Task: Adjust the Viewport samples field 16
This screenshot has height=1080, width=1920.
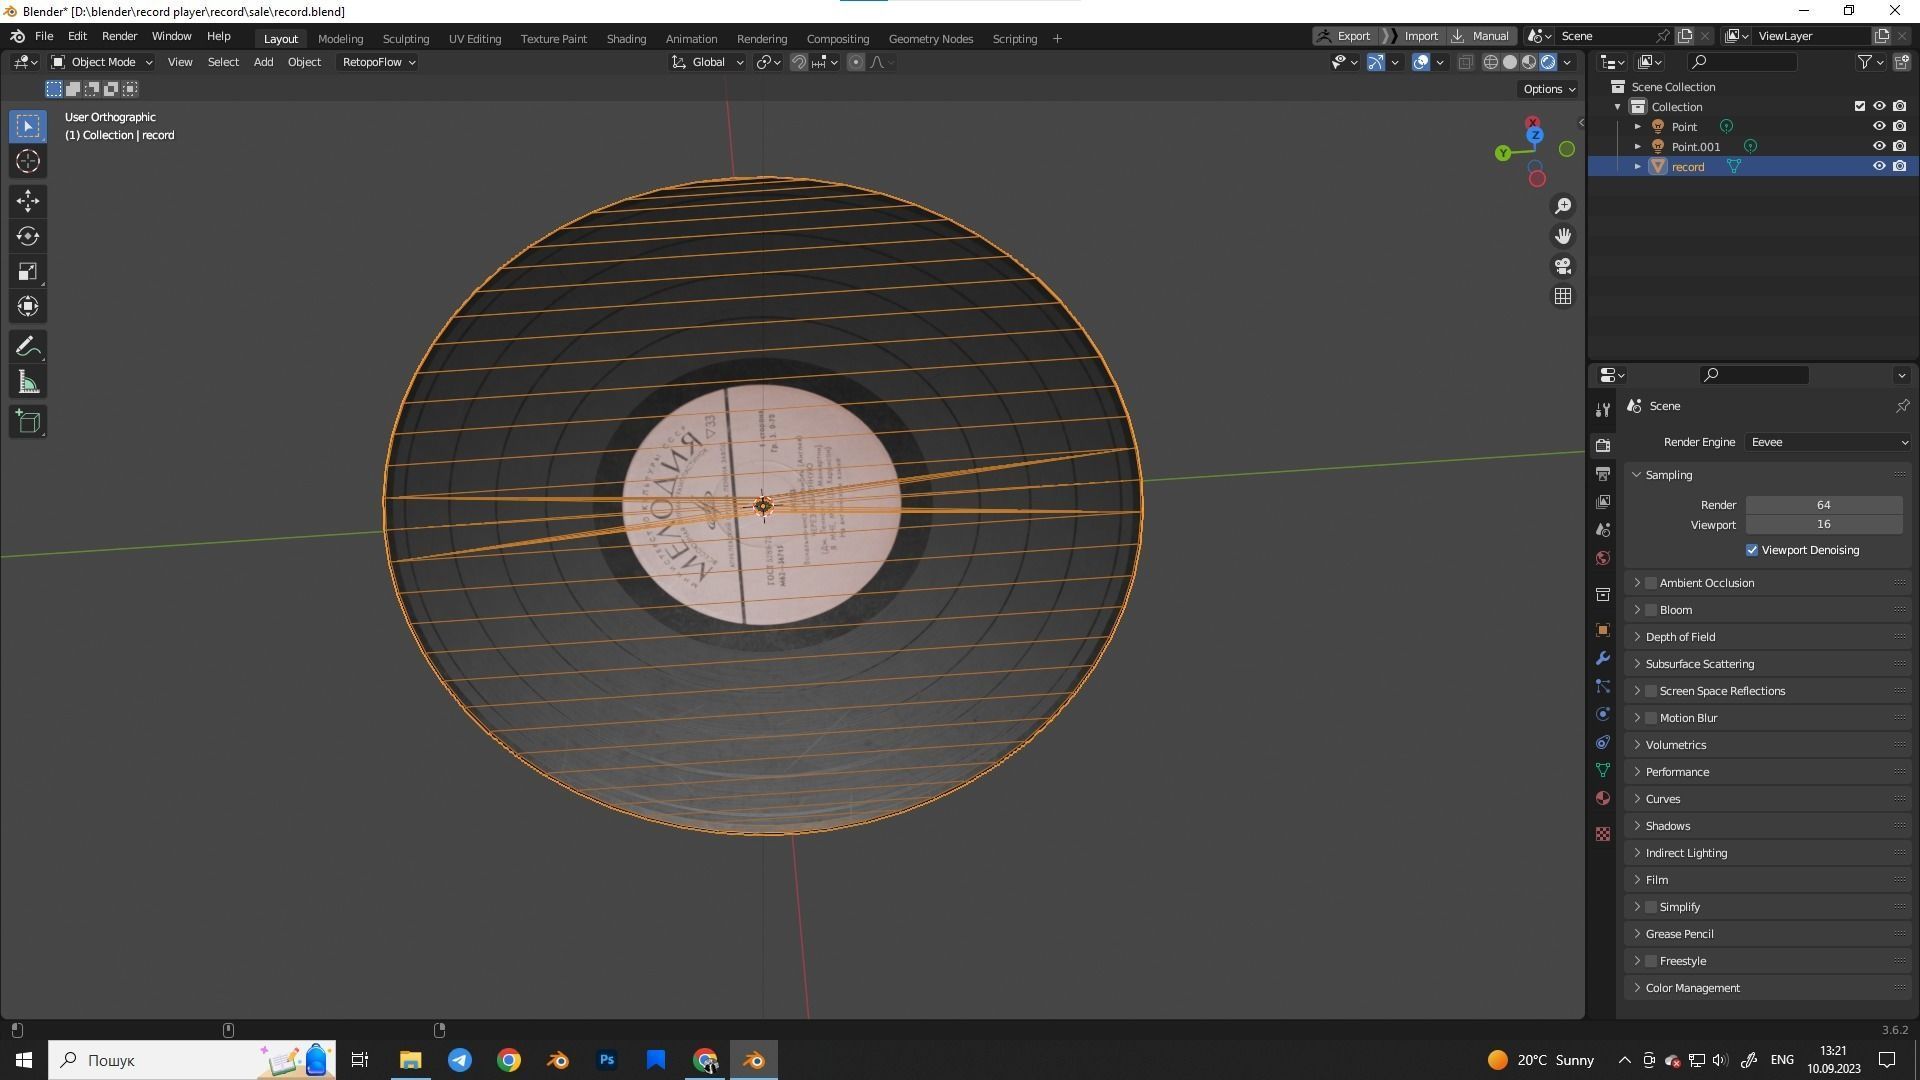Action: (1824, 524)
